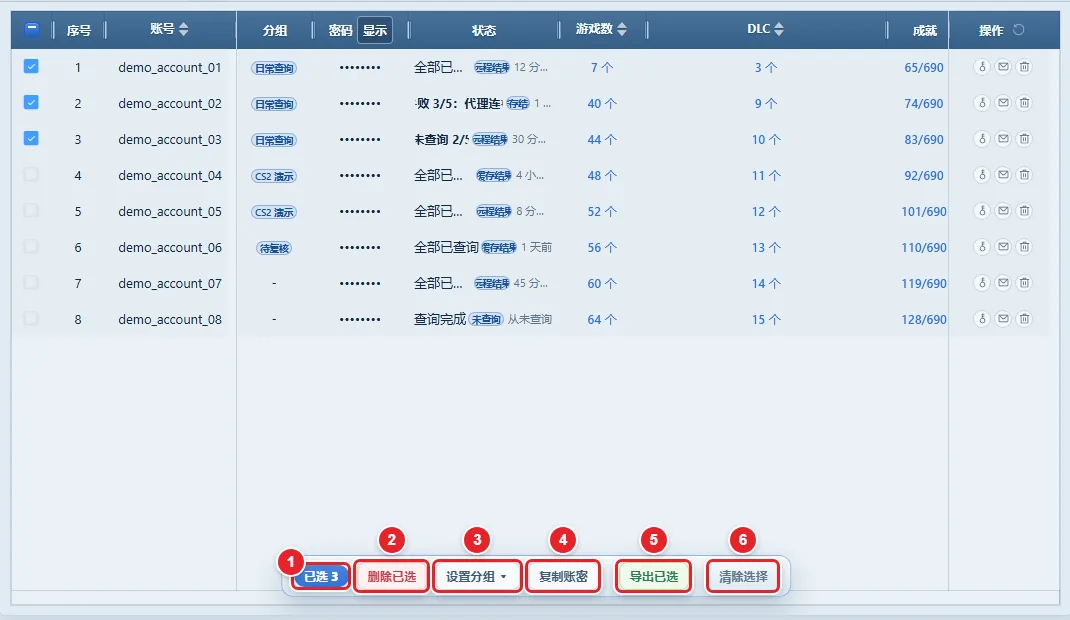1070x620 pixels.
Task: Open the 40 个 games link for demo_account_02
Action: [602, 104]
